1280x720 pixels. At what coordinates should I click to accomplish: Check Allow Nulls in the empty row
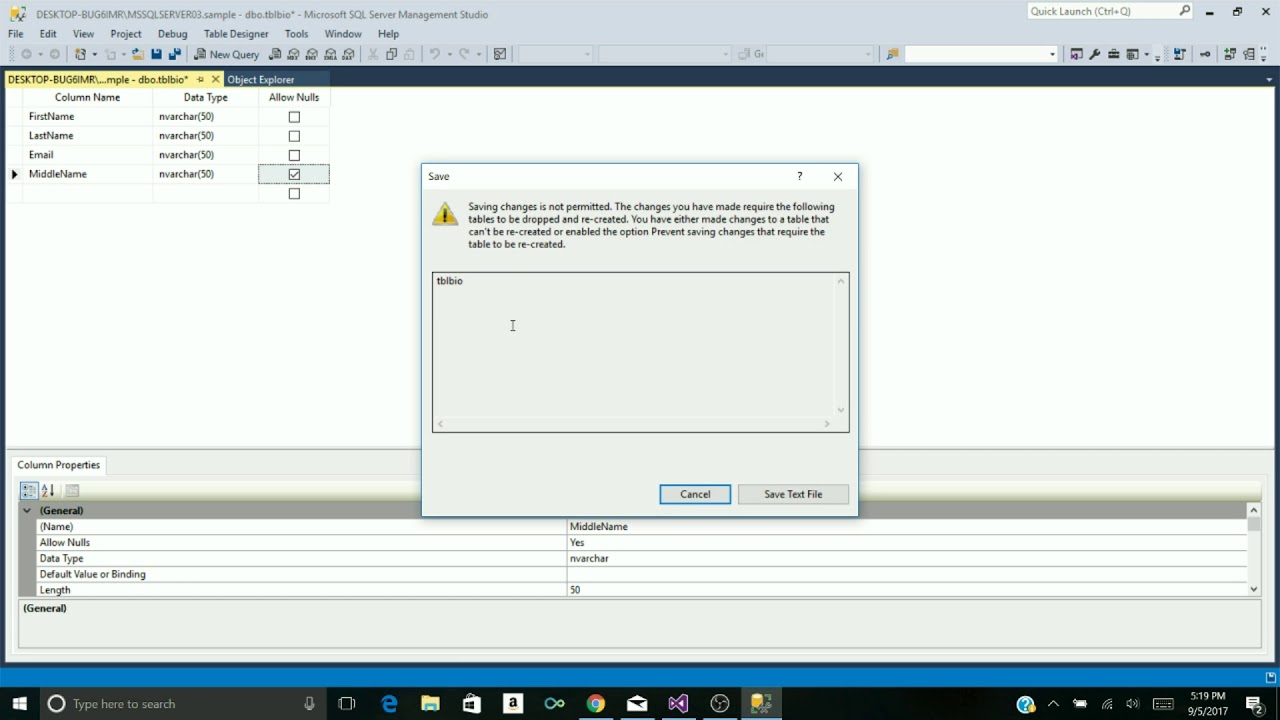(294, 194)
